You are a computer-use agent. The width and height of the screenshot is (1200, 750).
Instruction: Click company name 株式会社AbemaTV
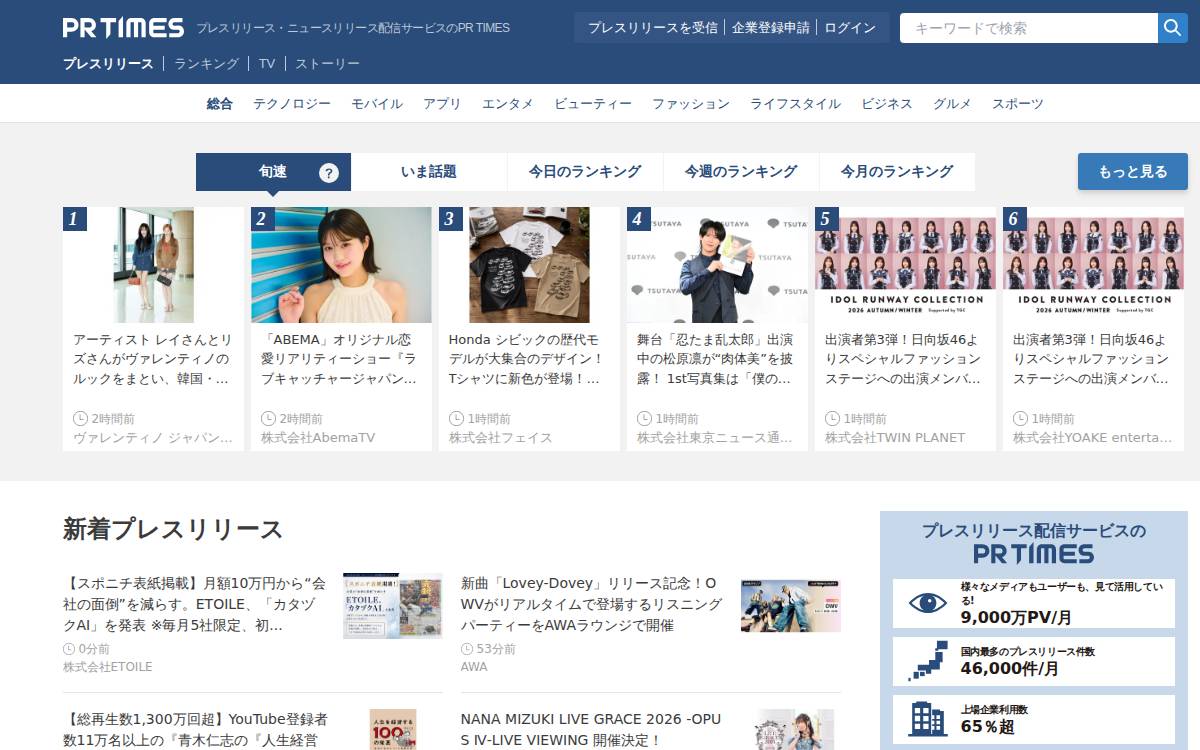(x=318, y=438)
